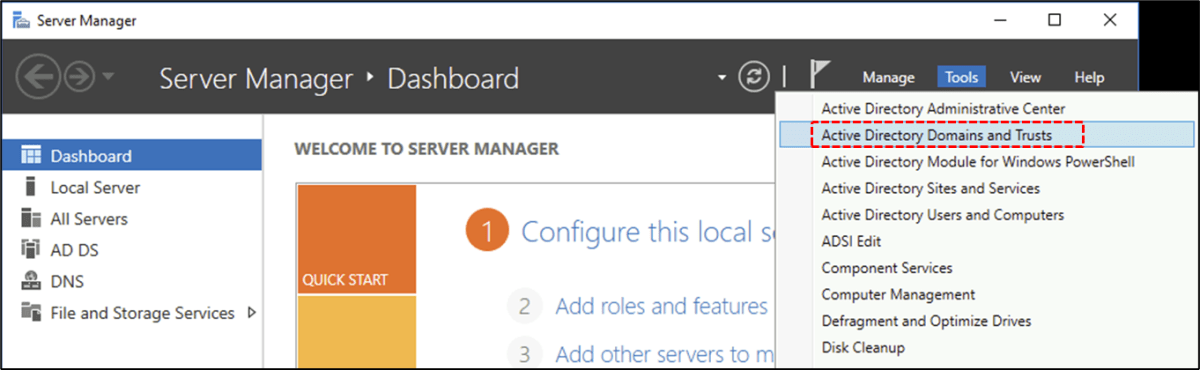Click the Local Server icon
This screenshot has width=1200, height=370.
pos(31,187)
